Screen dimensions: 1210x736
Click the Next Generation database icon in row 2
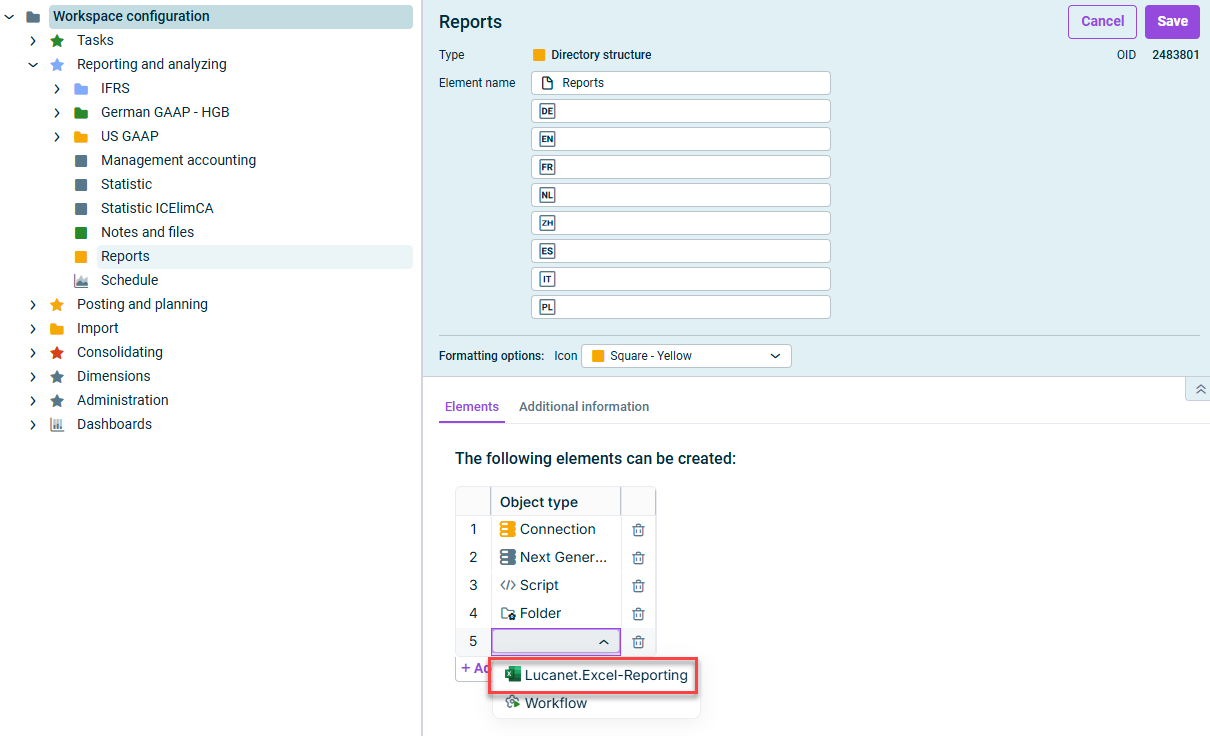(x=510, y=557)
